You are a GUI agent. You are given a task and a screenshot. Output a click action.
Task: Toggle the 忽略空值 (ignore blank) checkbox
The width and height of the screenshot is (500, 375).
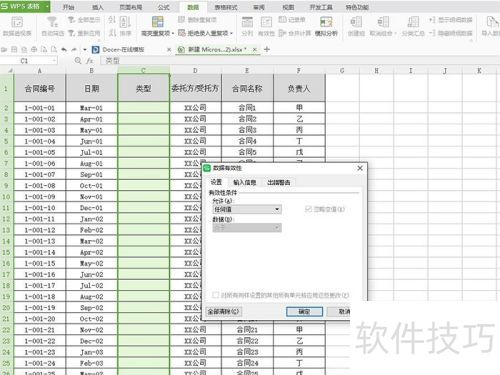point(308,209)
